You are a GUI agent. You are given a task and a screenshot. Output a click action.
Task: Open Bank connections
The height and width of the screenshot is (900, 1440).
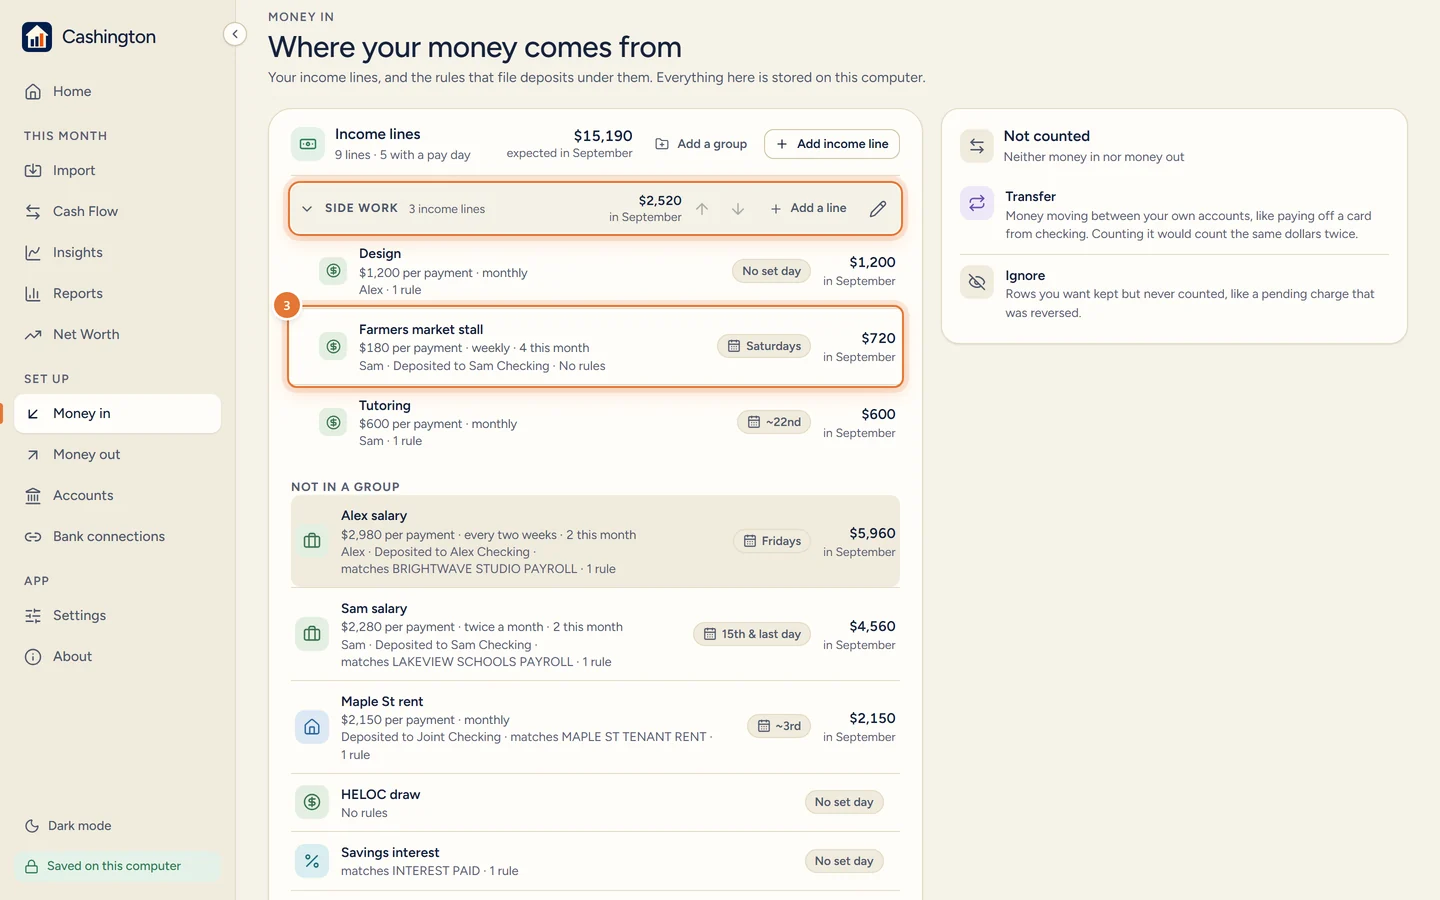[118, 537]
